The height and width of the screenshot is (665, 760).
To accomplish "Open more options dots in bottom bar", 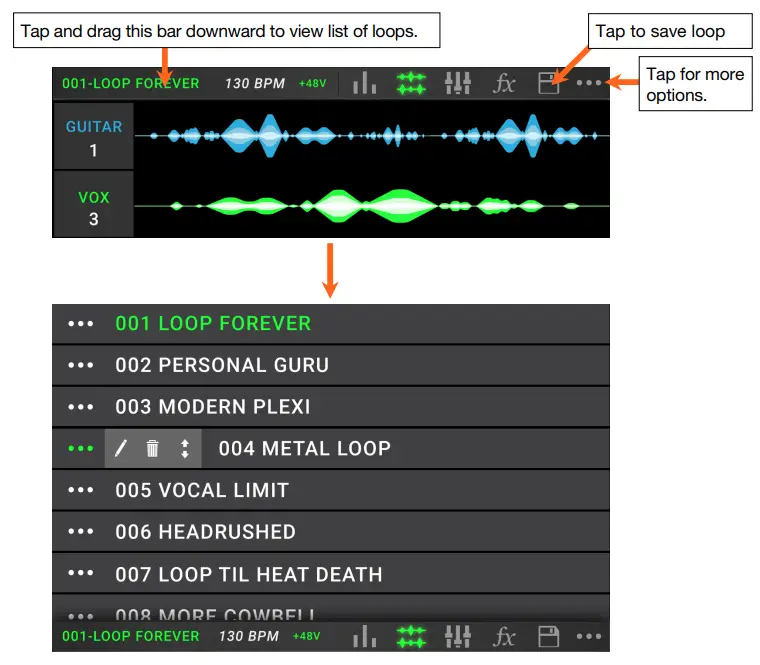I will [x=589, y=636].
